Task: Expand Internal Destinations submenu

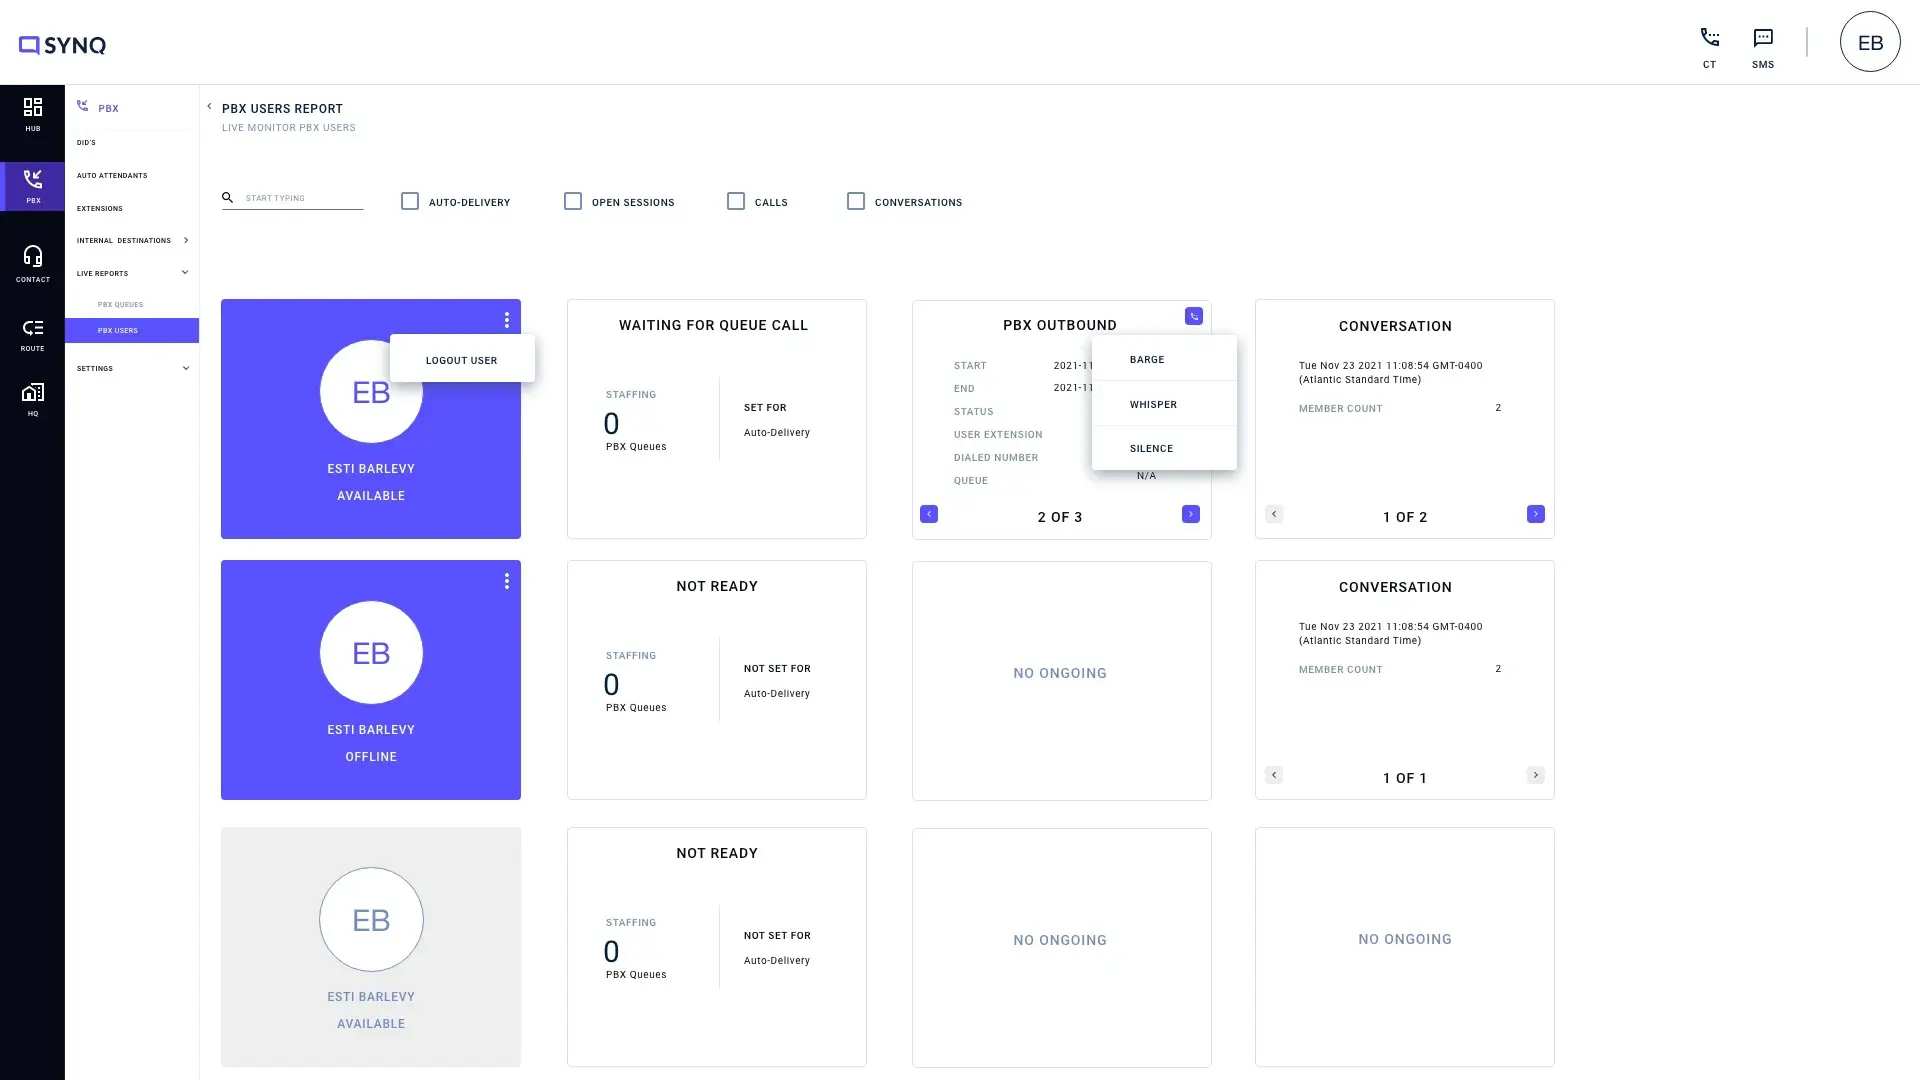Action: 186,240
